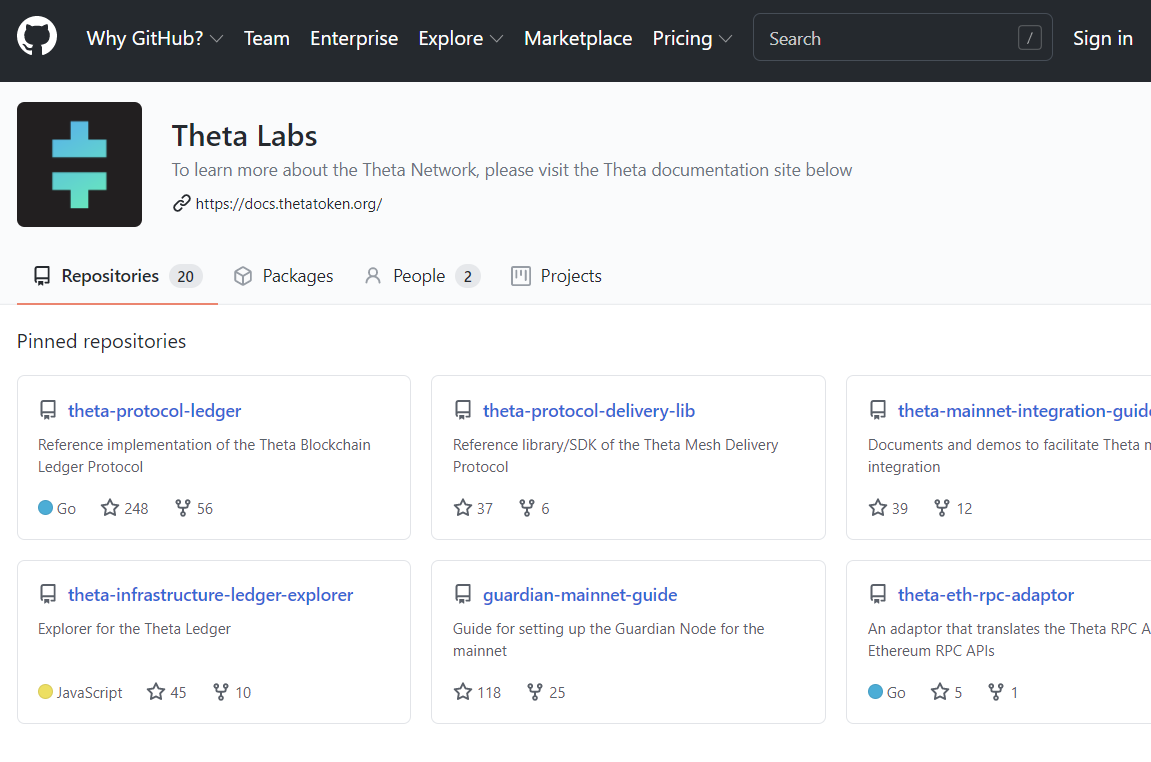Screen dimensions: 1151x762
Task: Select the People tab
Action: [422, 276]
